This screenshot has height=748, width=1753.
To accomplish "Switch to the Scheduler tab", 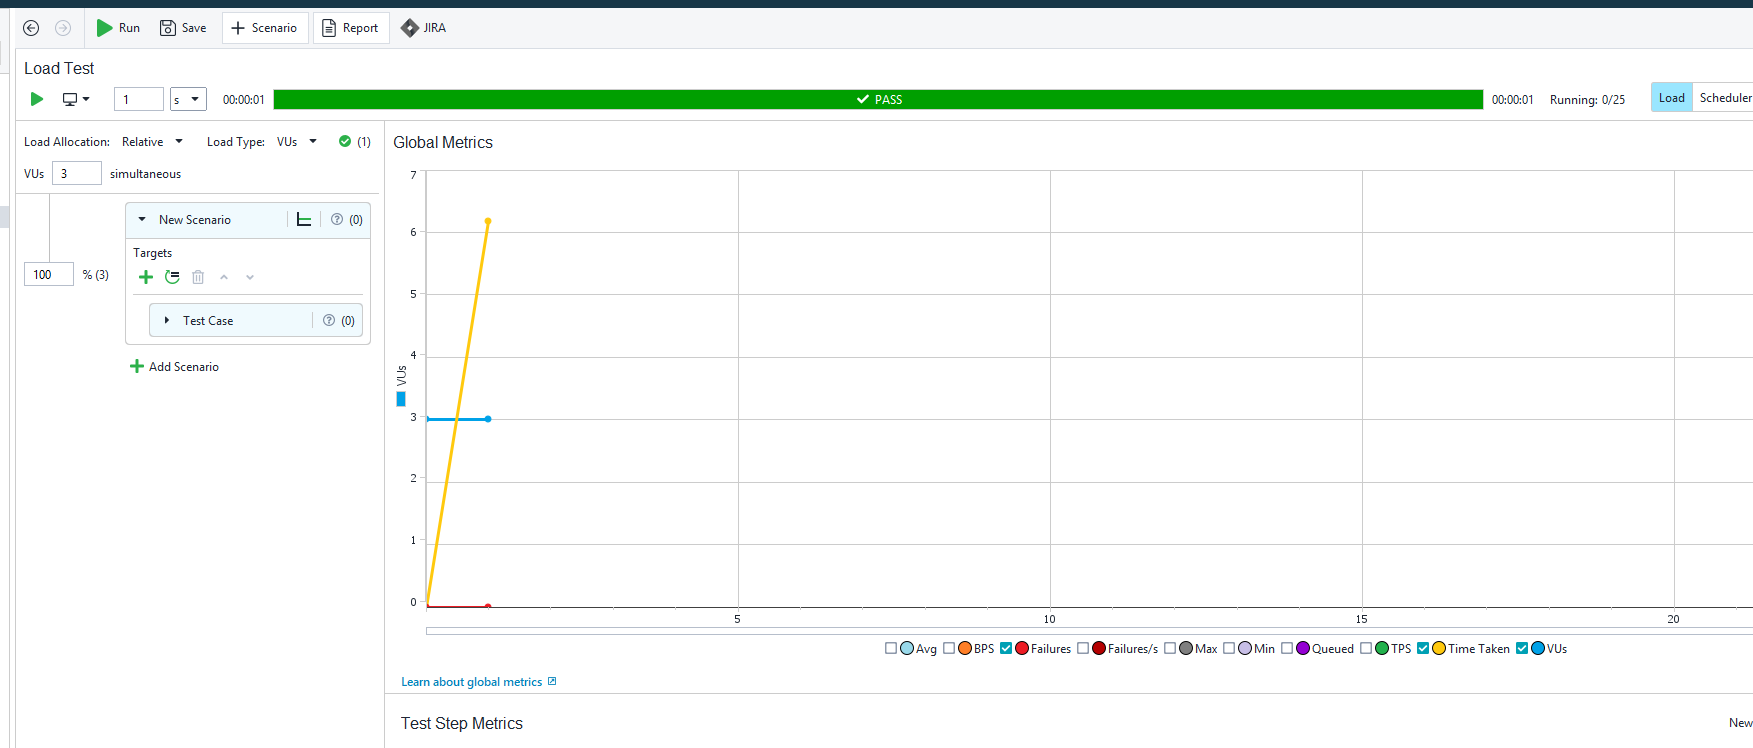I will pyautogui.click(x=1724, y=98).
